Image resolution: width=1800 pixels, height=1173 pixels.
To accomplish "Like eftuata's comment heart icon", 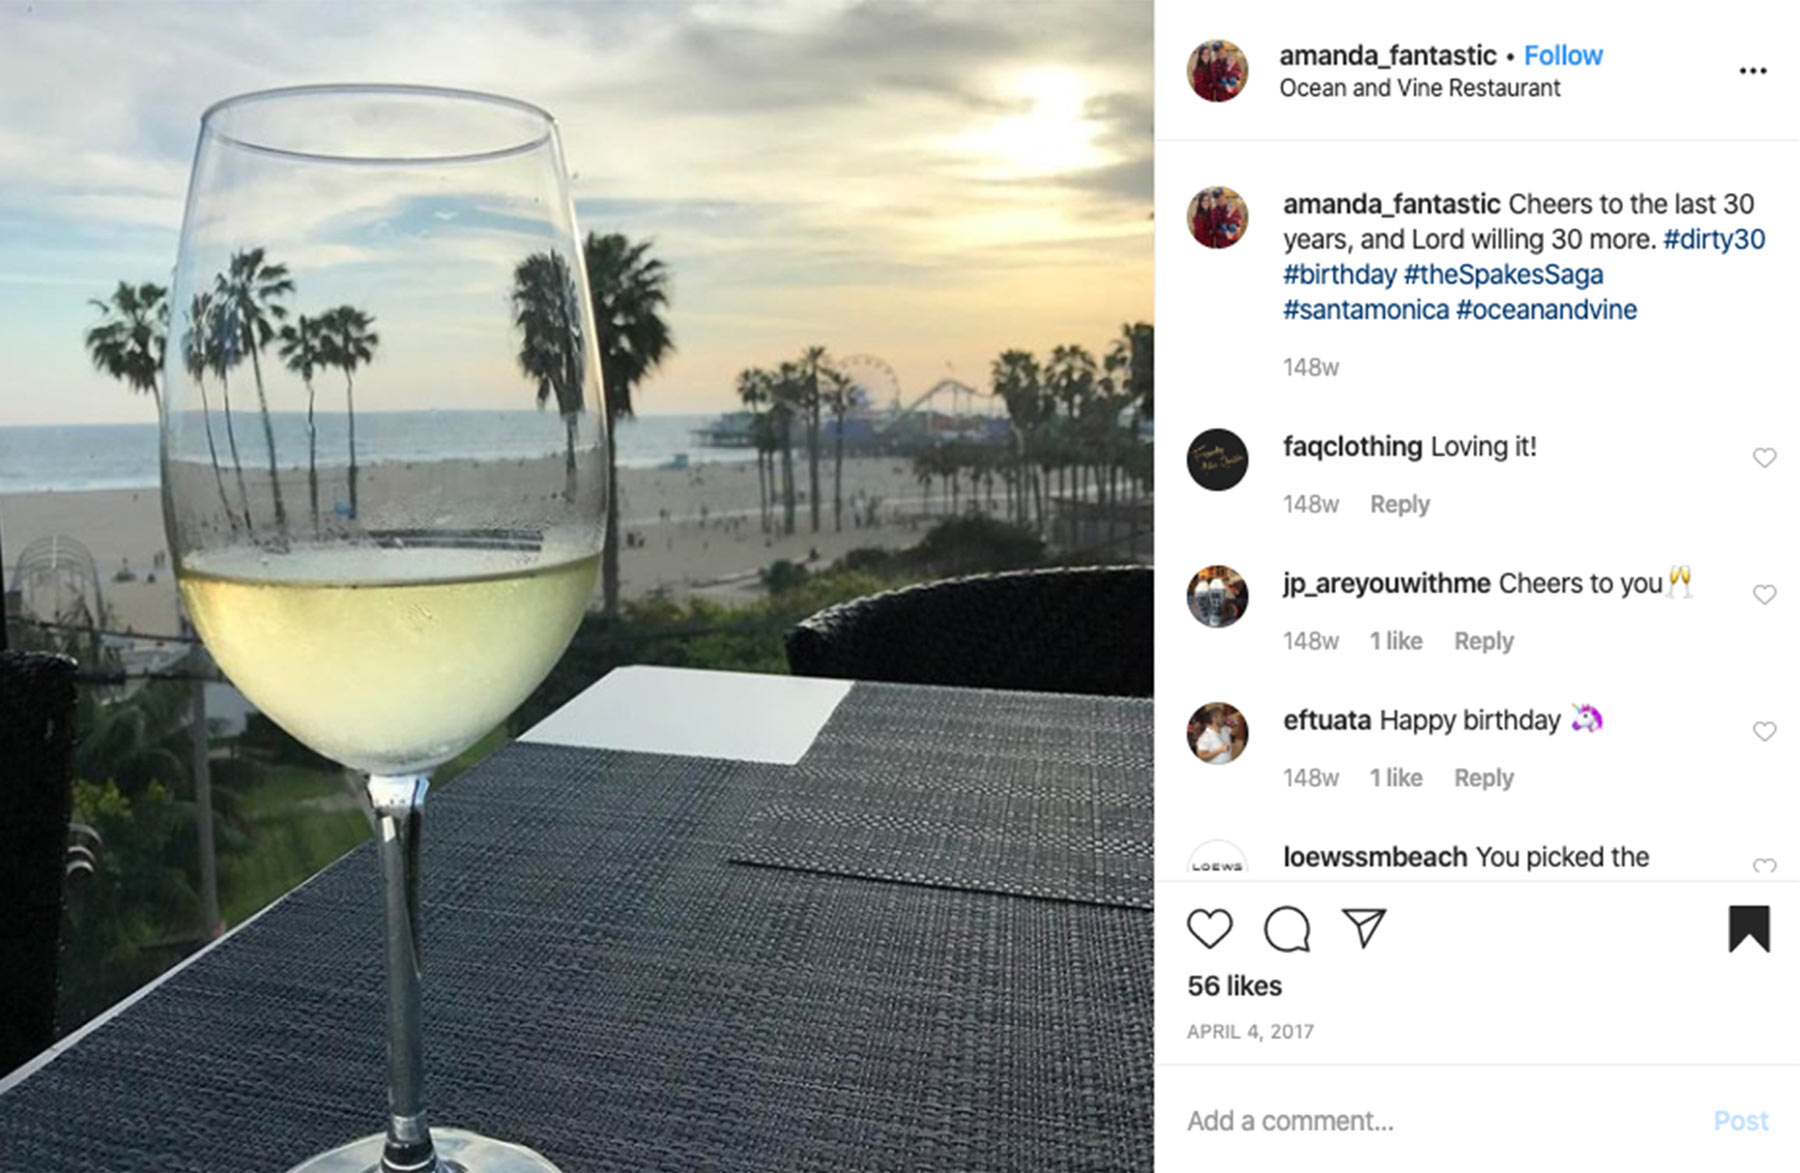I will [1764, 732].
